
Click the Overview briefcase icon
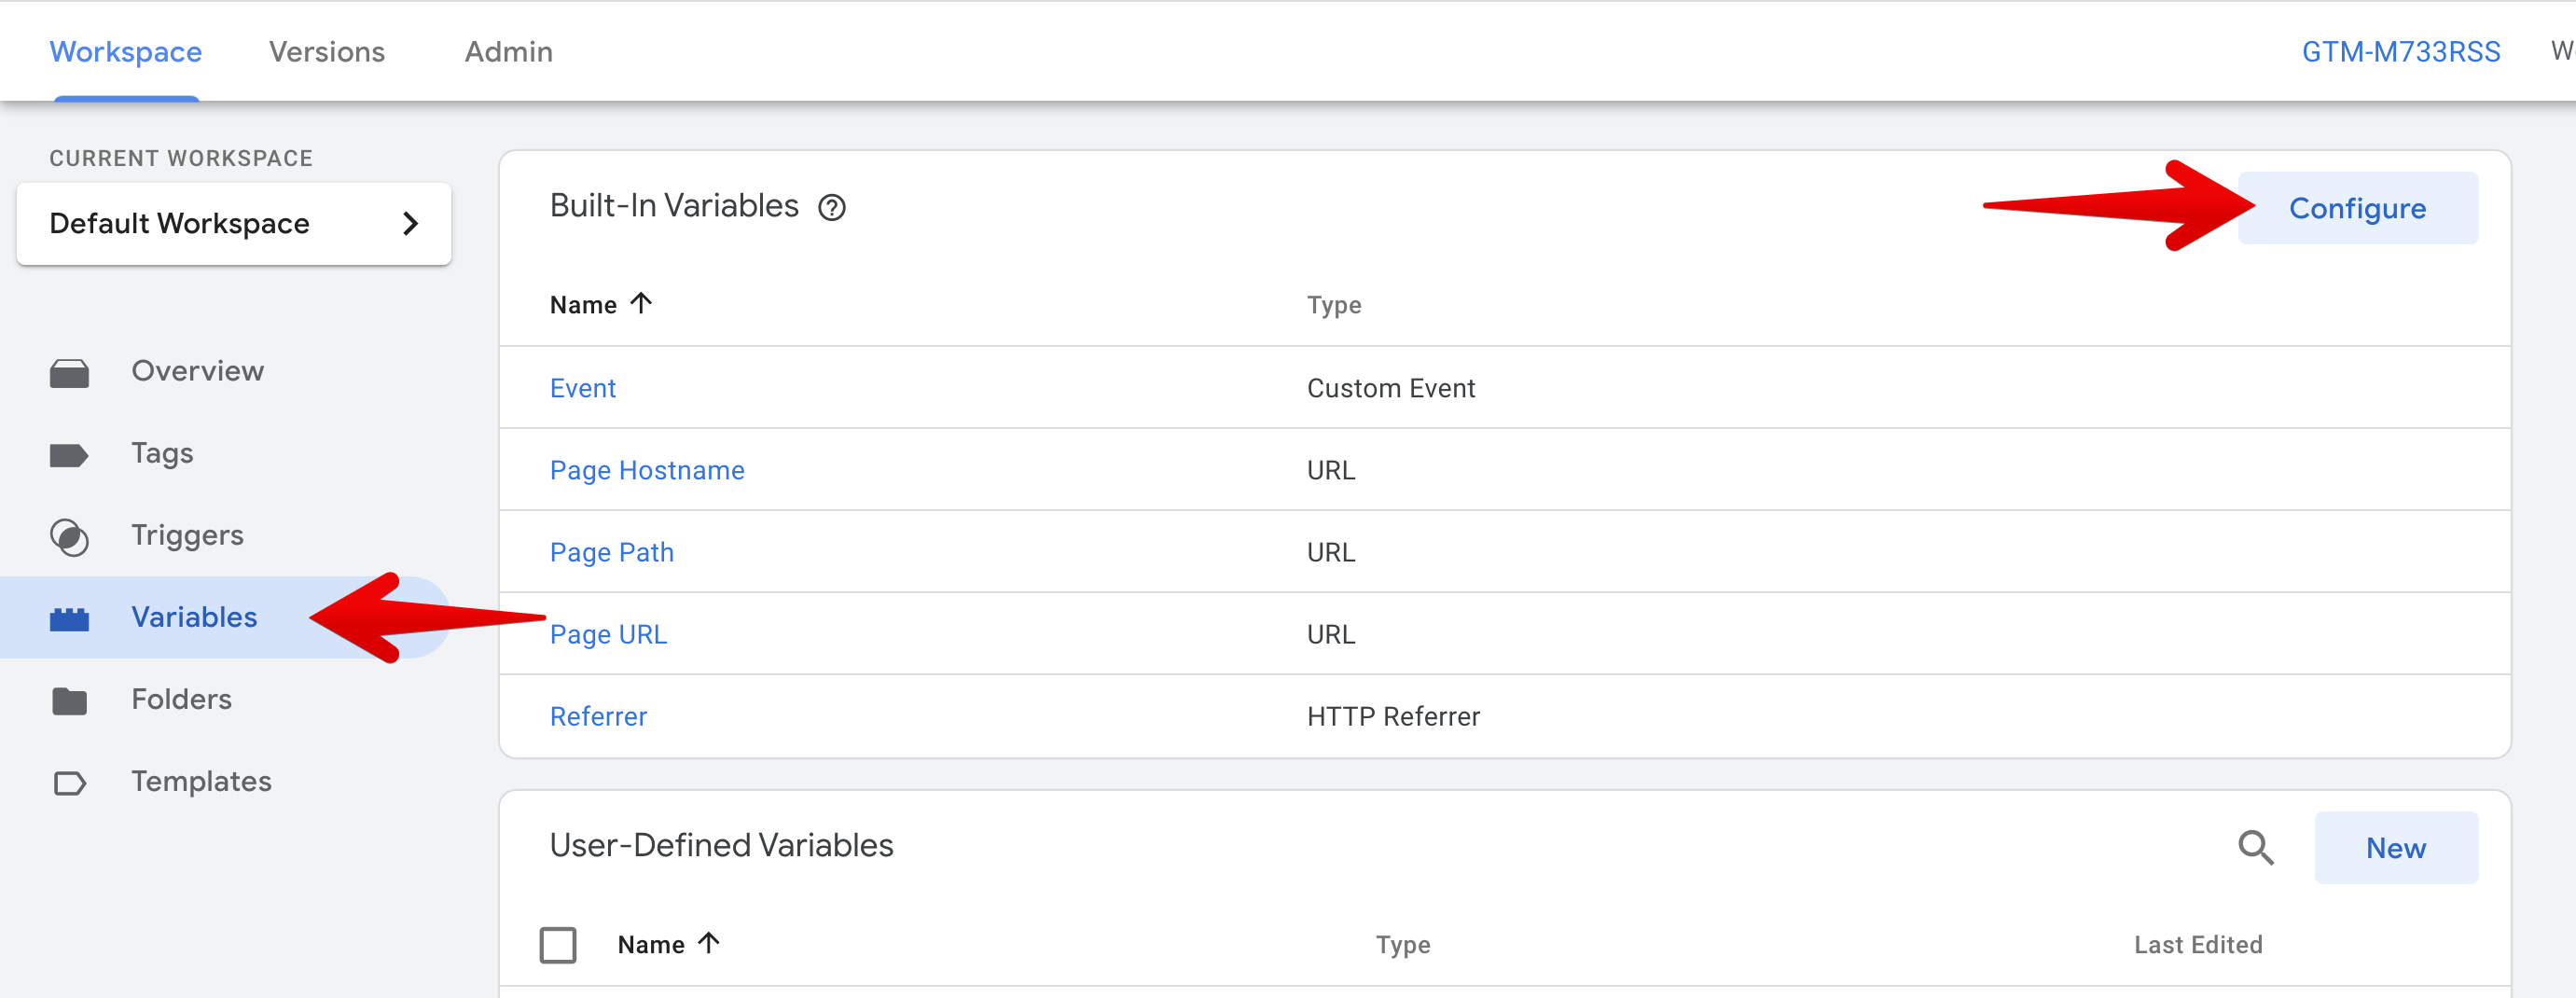(69, 372)
